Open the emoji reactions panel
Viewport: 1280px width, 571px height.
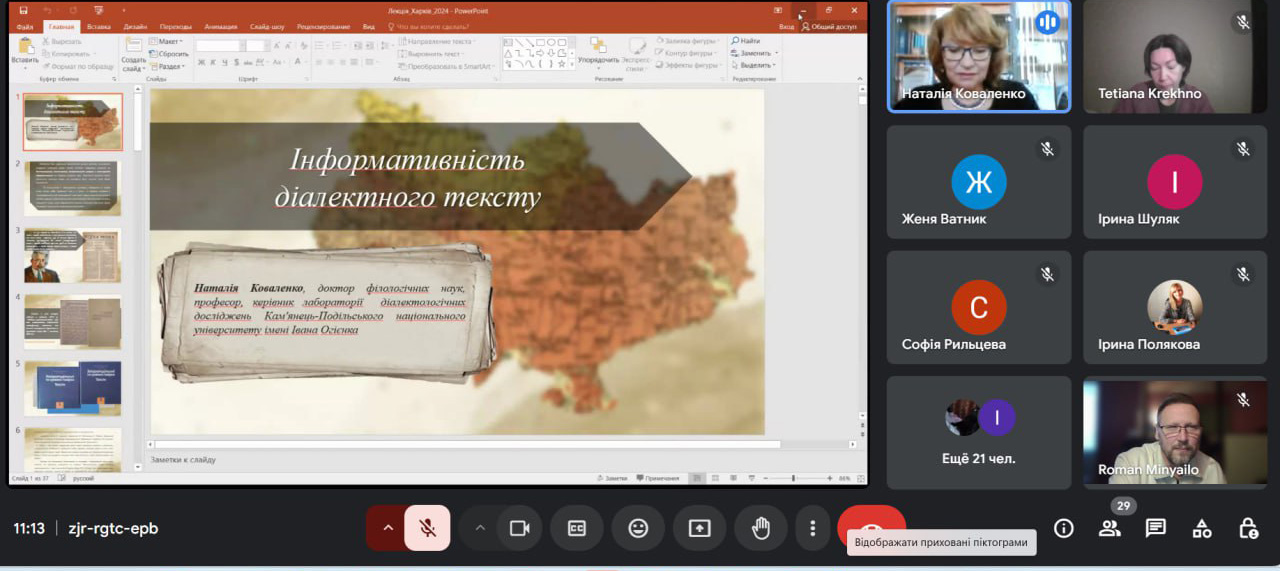(638, 529)
